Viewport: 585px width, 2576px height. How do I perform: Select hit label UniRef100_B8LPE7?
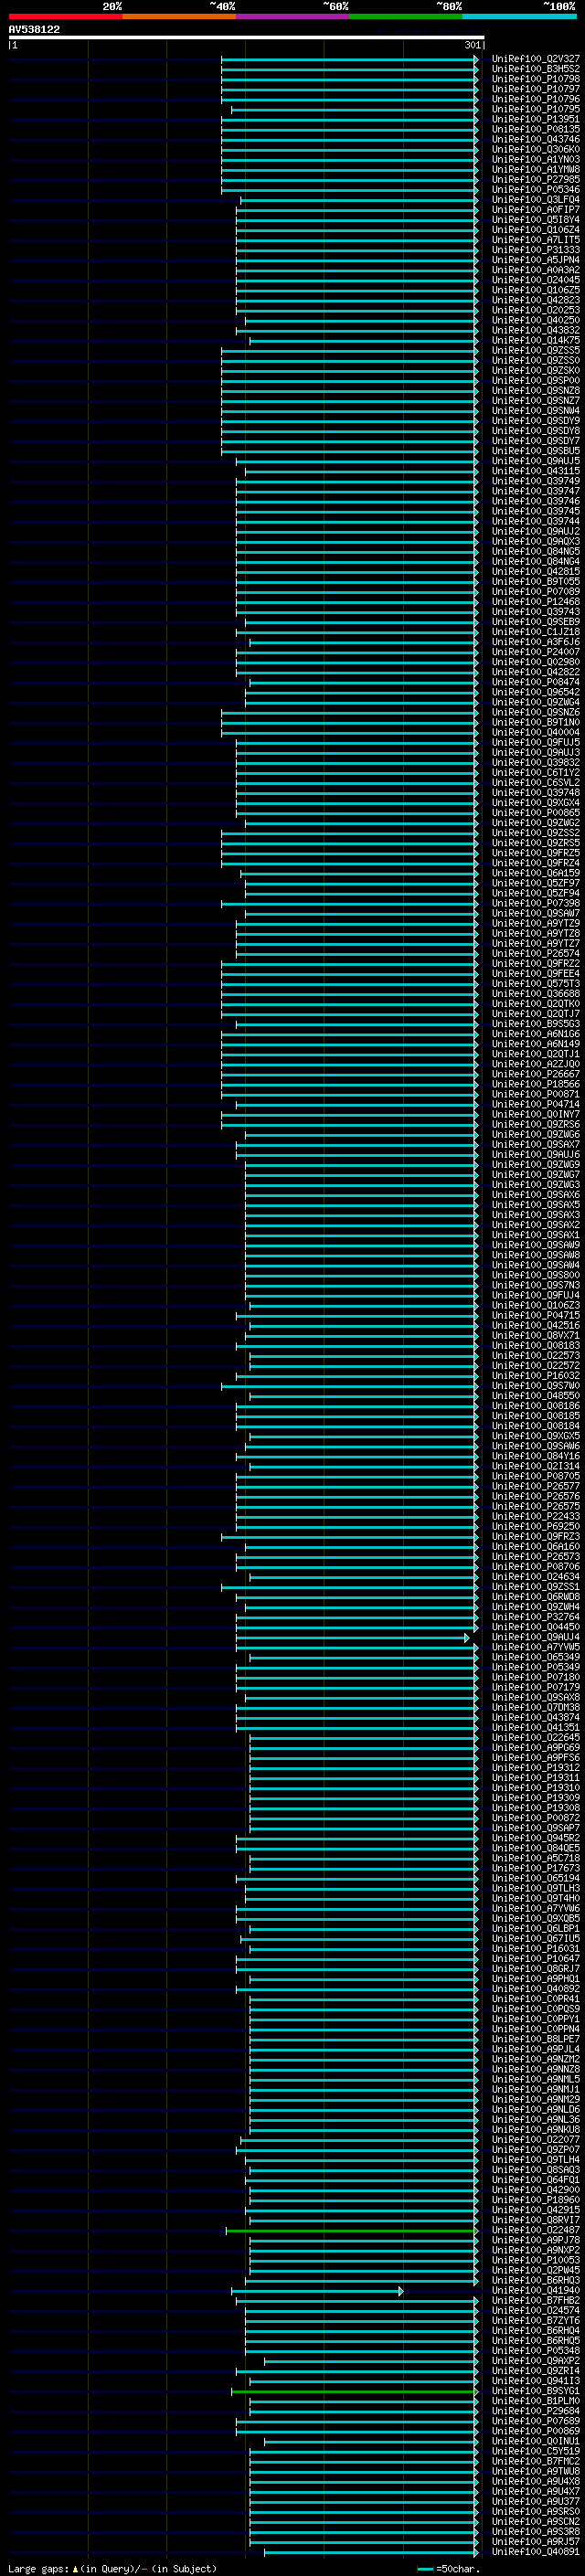(x=536, y=2039)
